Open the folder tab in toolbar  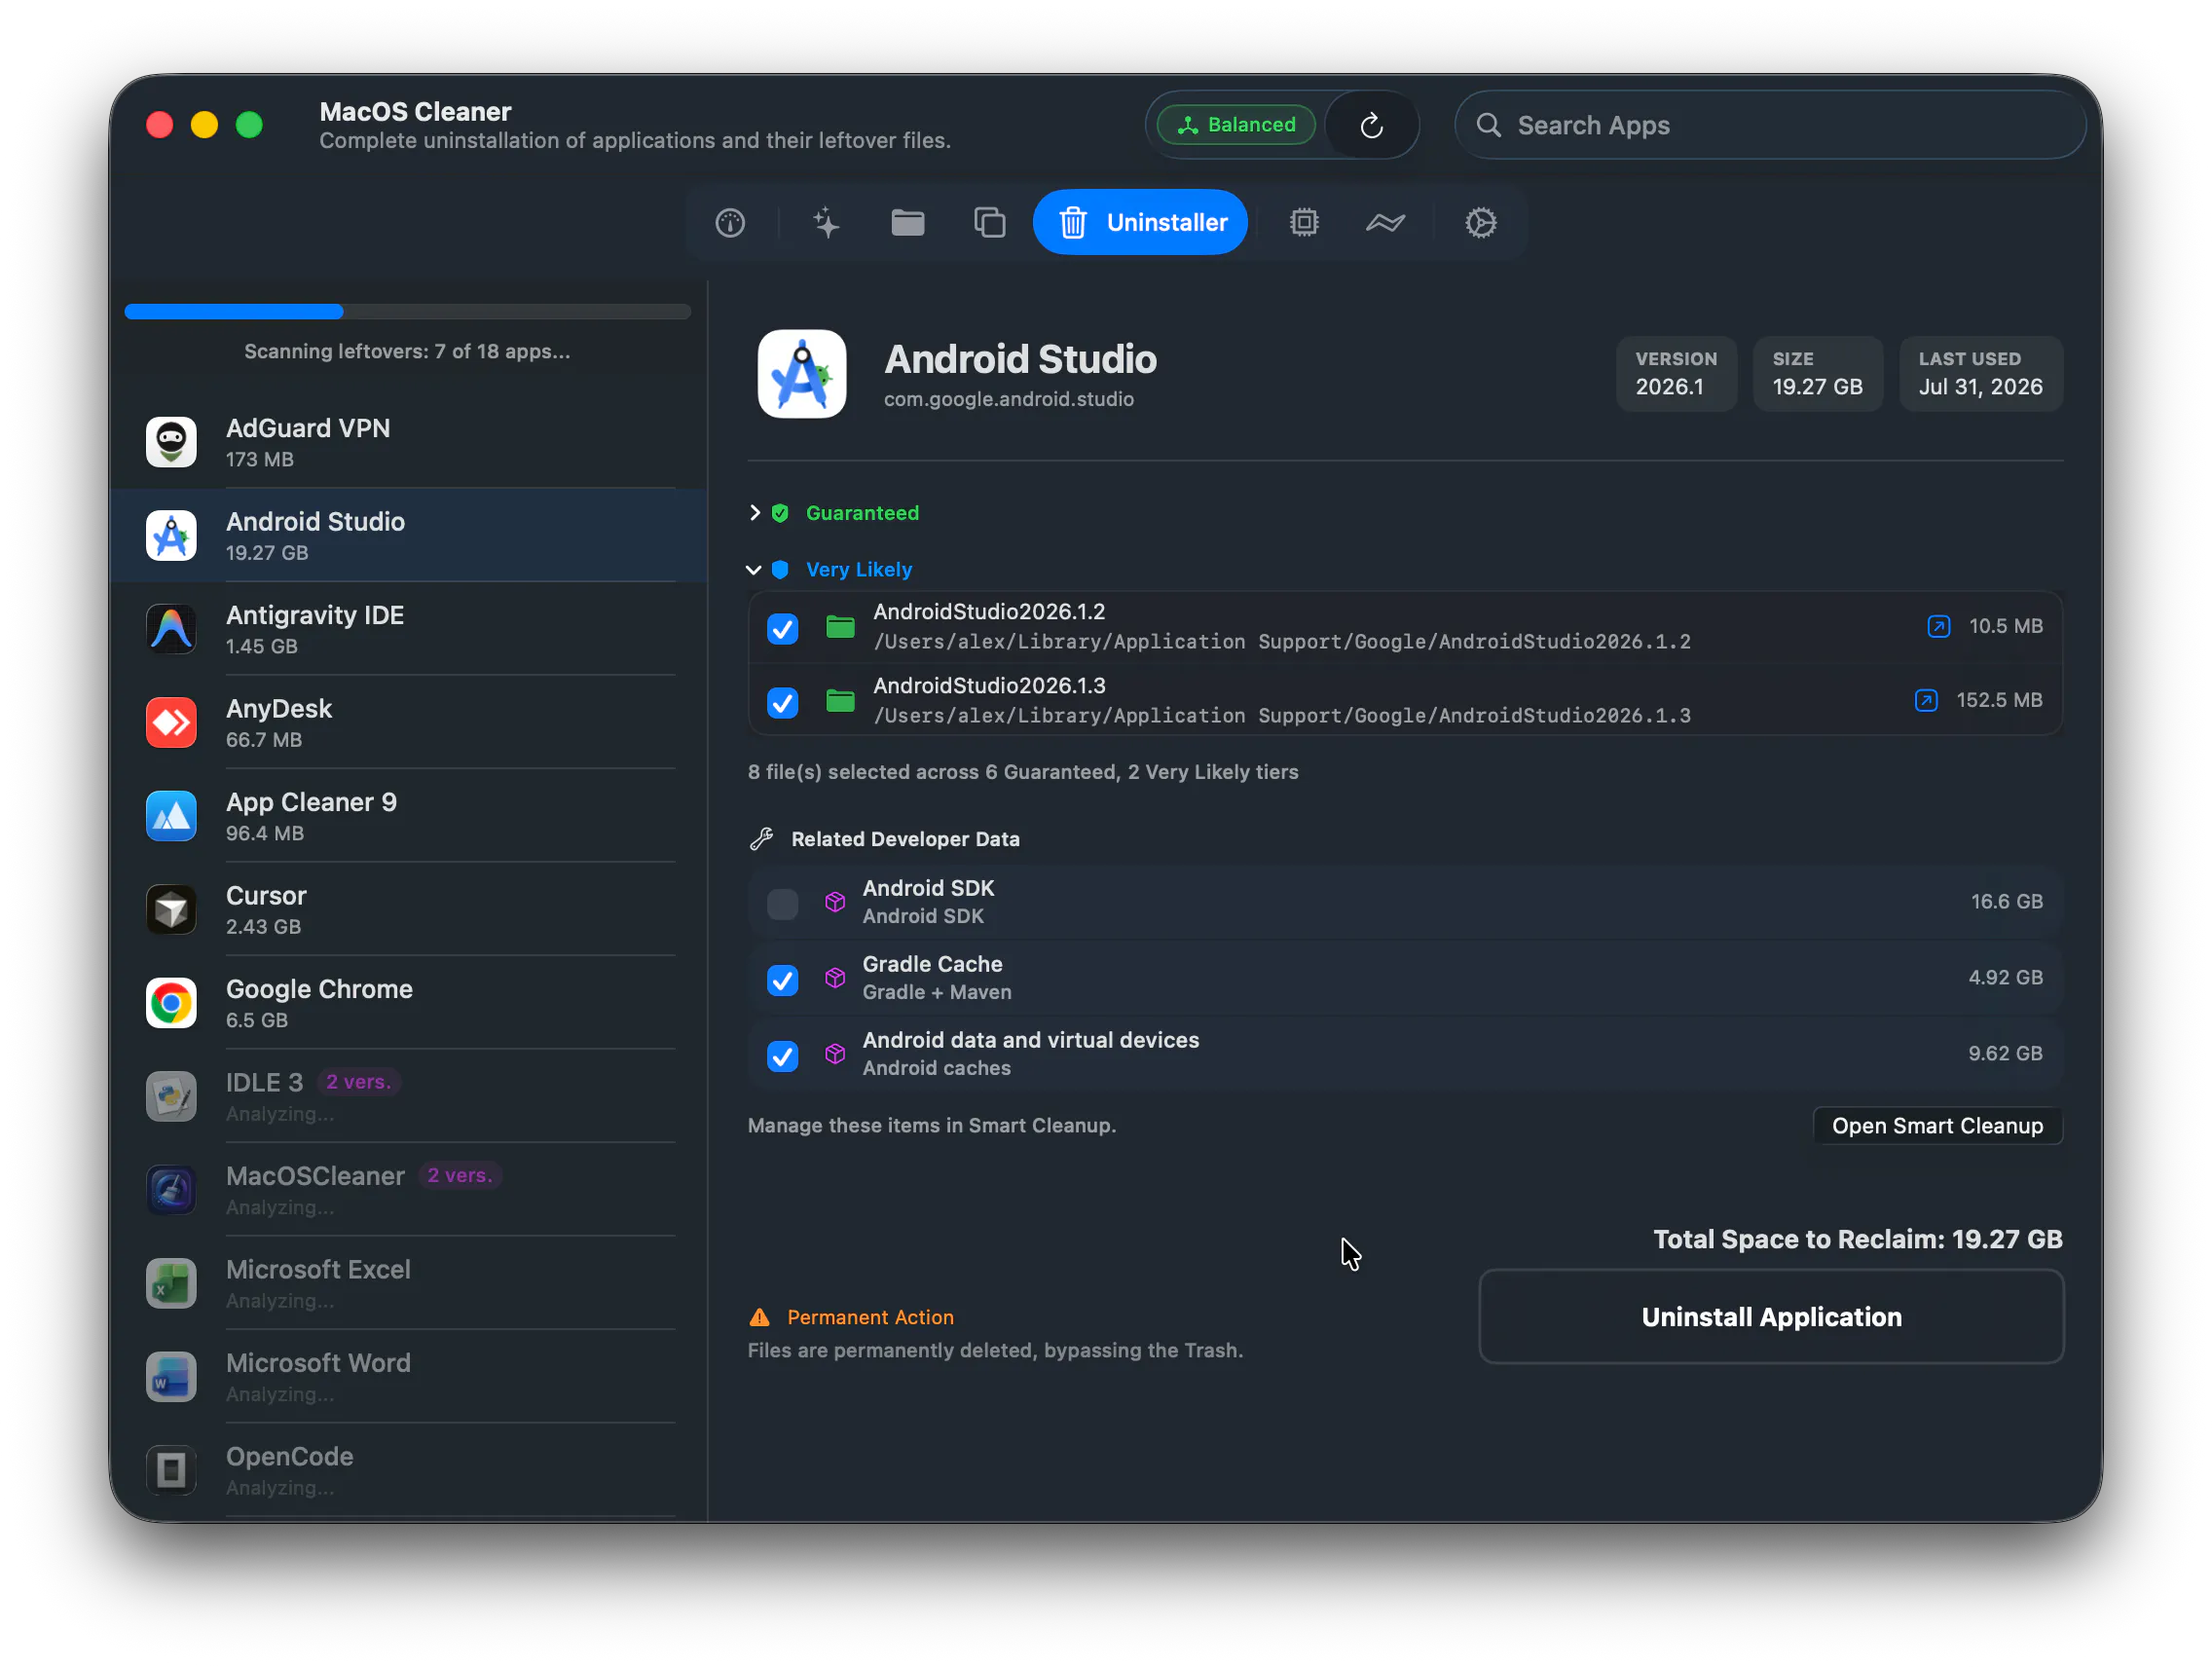908,222
